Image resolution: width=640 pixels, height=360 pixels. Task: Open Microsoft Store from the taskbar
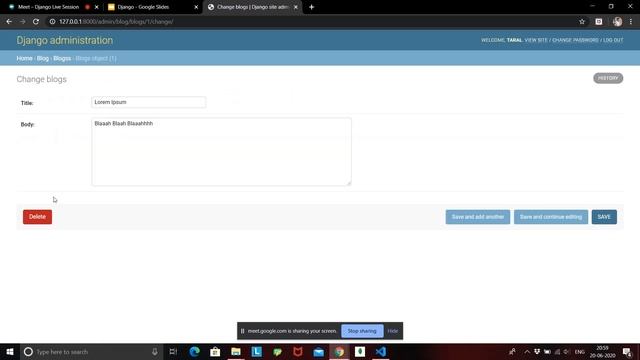coord(215,352)
